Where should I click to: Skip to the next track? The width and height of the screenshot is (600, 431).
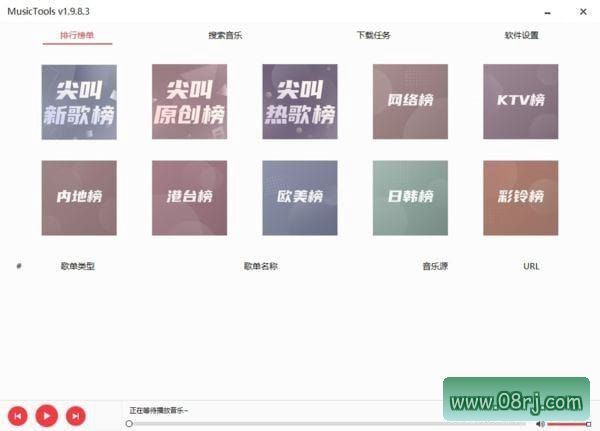tap(76, 416)
